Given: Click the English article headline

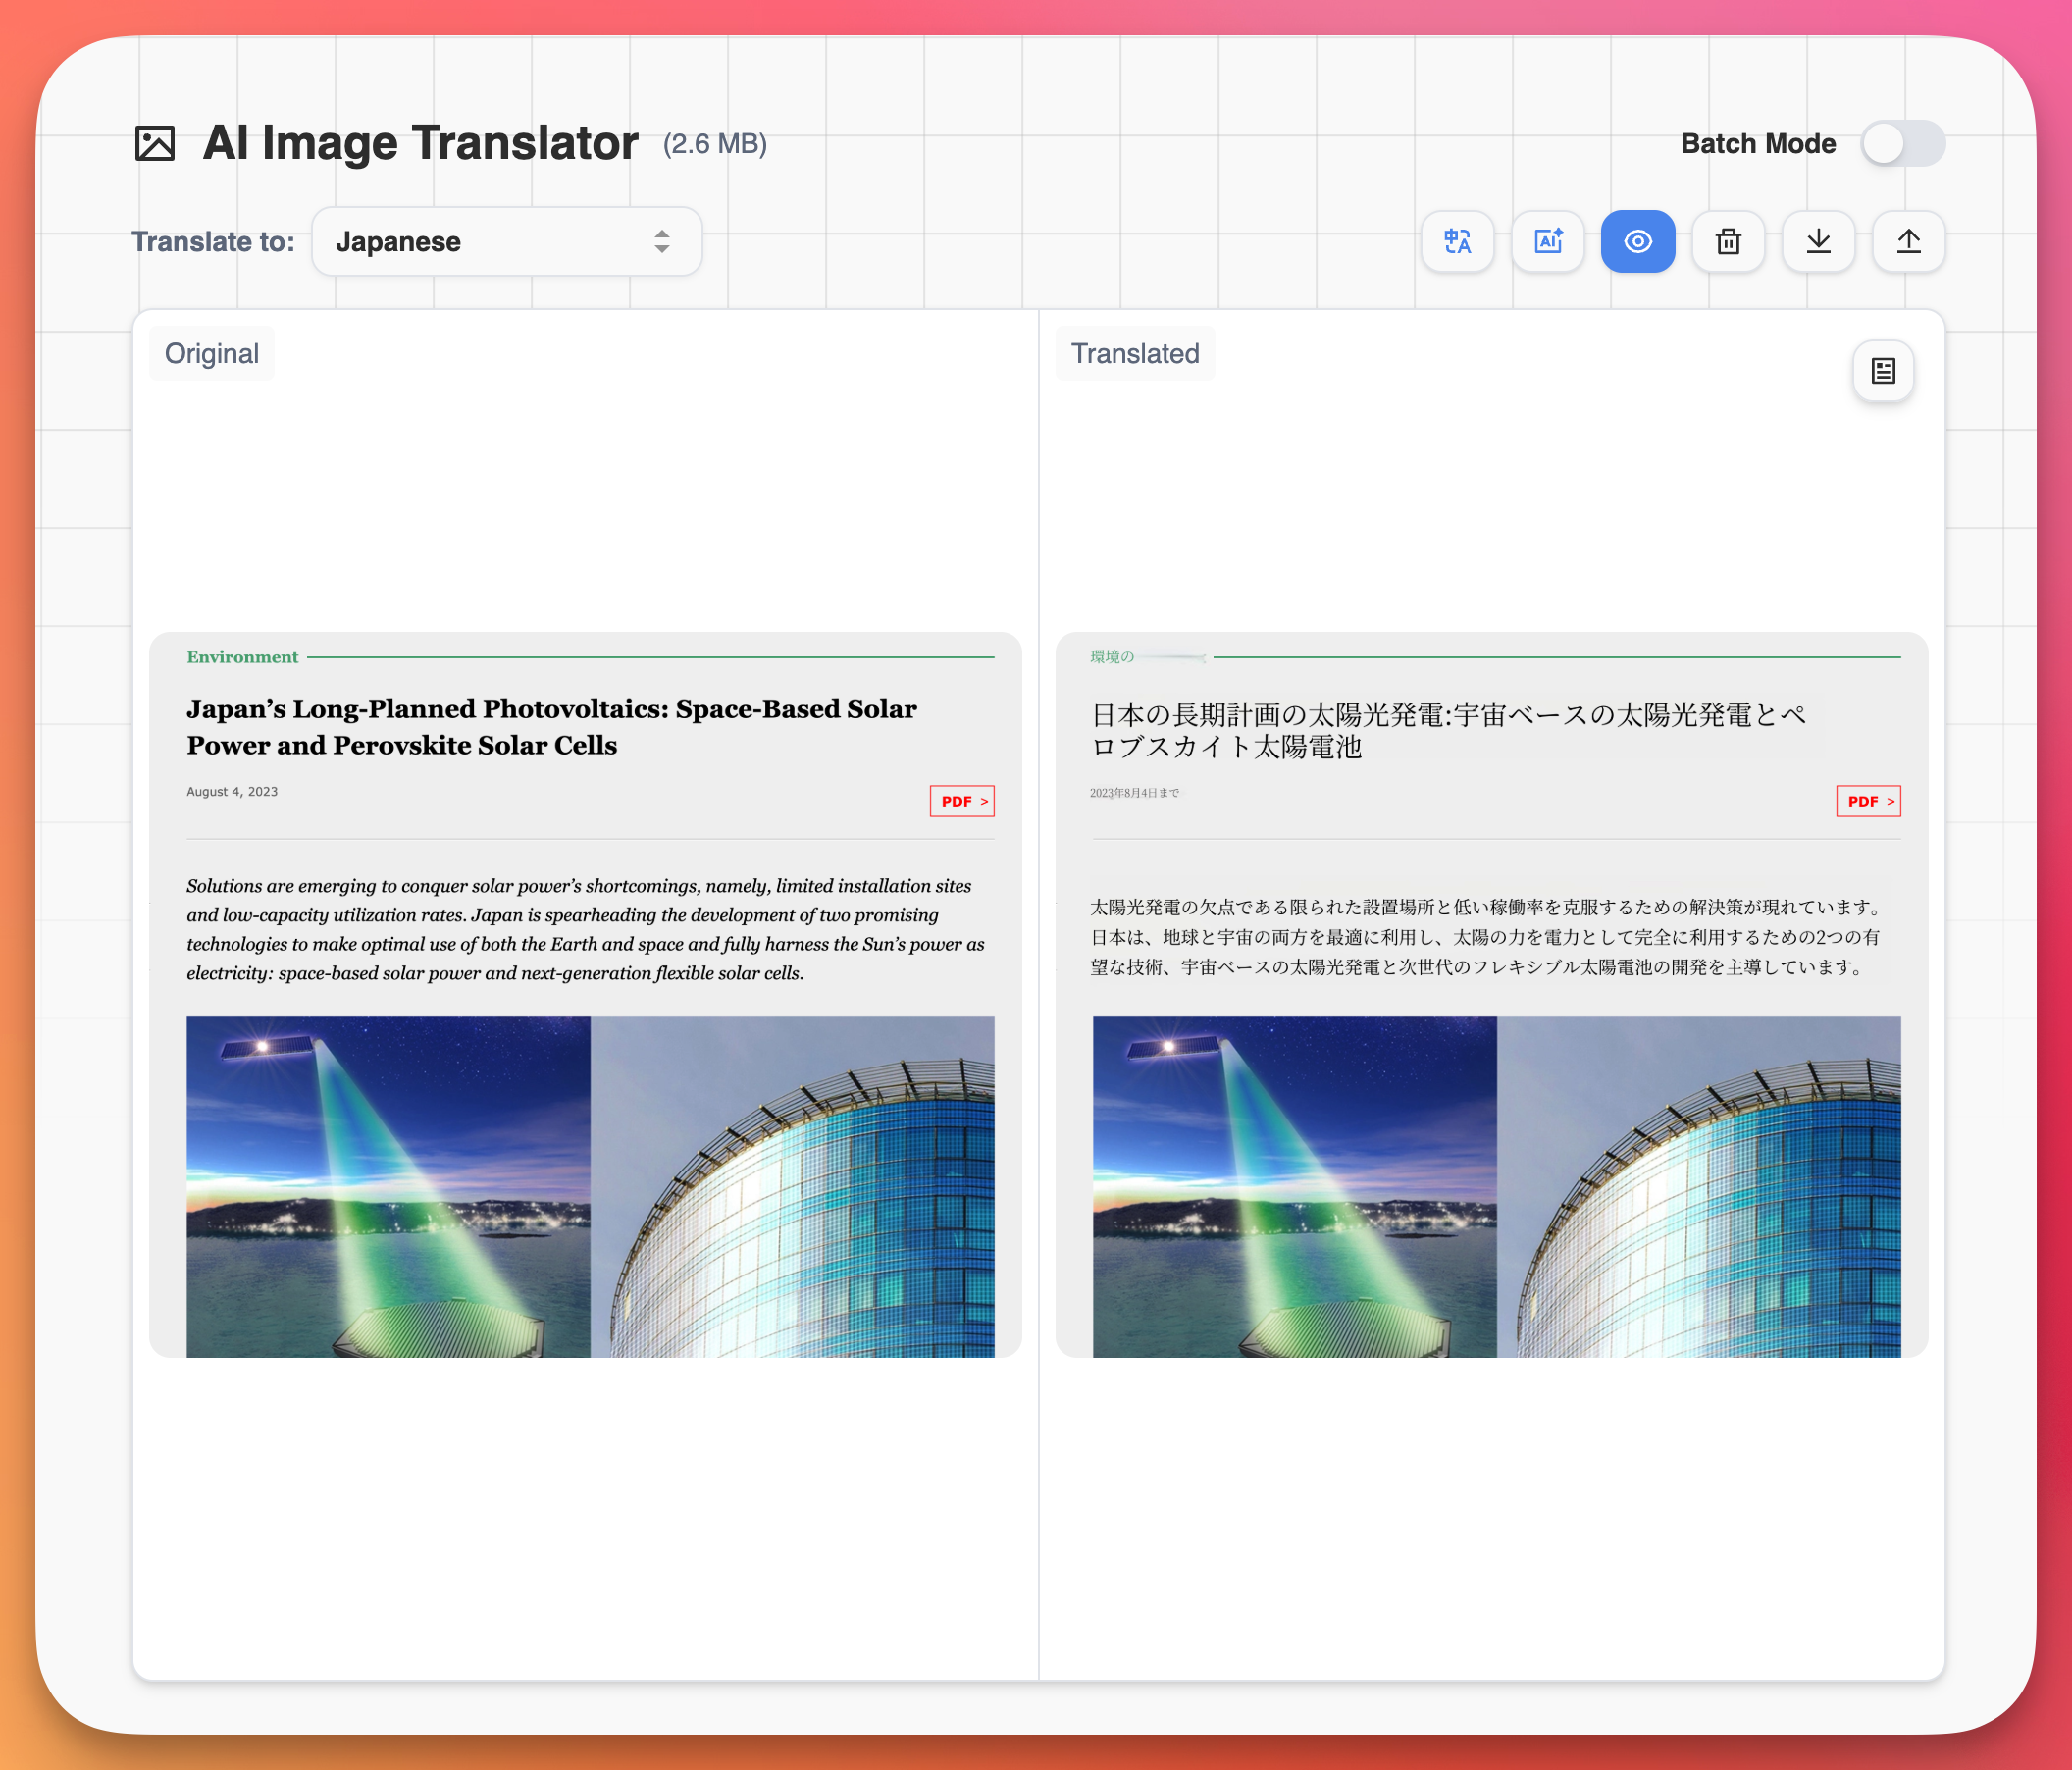Looking at the screenshot, I should 551,726.
